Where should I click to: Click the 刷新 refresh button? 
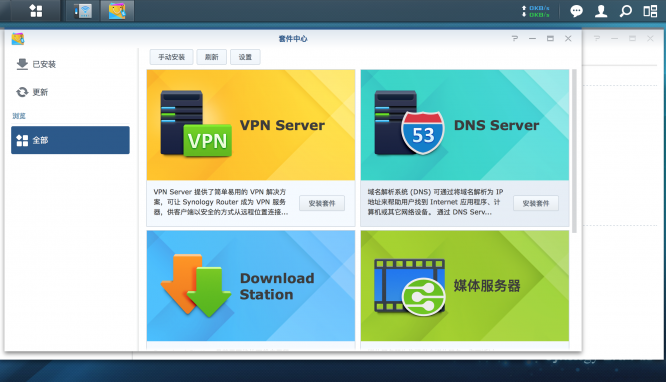(212, 57)
